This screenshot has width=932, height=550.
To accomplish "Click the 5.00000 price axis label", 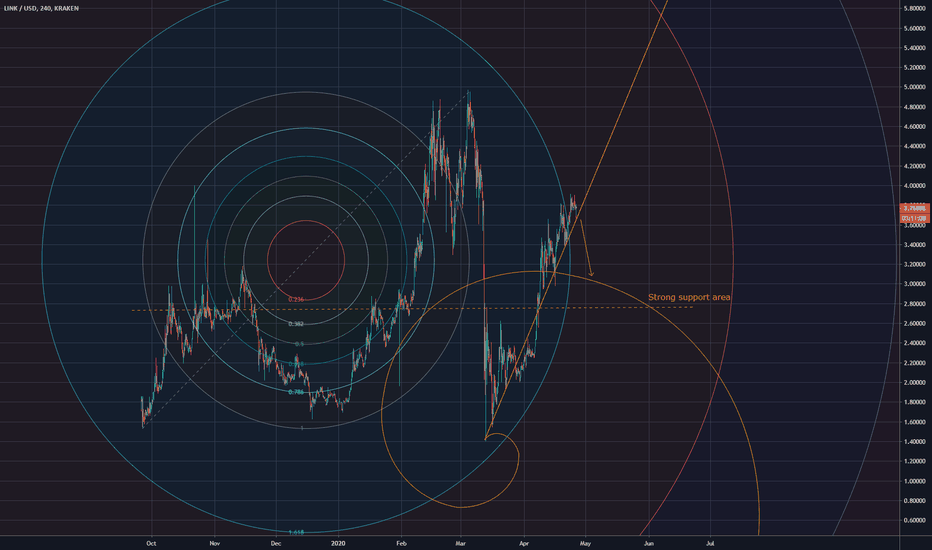I will (915, 87).
